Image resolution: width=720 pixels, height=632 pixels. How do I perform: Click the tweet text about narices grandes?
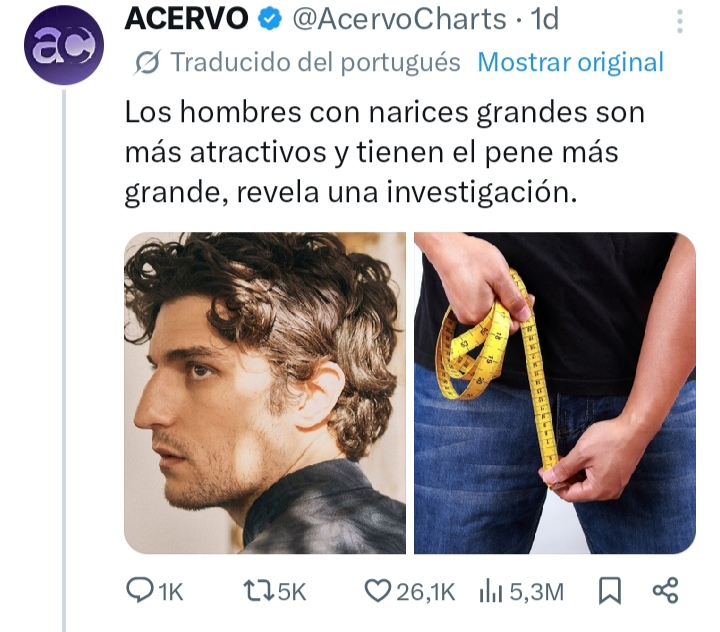385,152
